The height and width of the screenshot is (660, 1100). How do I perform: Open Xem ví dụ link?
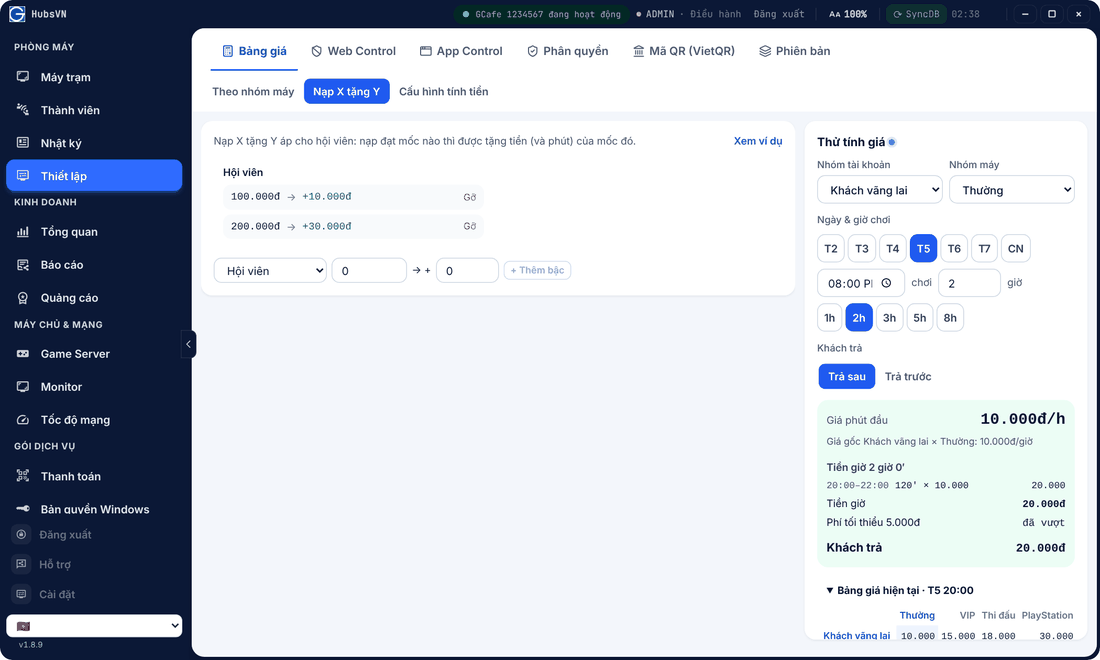point(758,141)
